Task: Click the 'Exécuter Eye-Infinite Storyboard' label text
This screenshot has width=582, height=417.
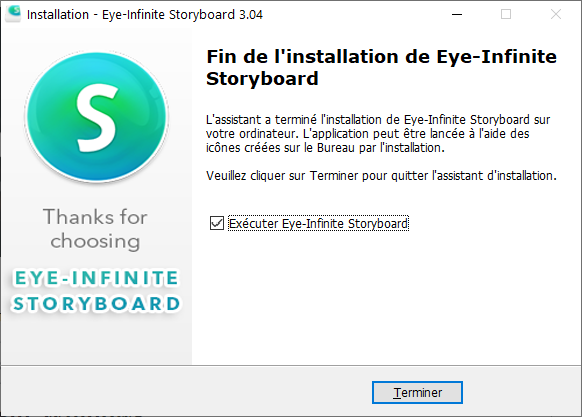Action: (x=318, y=224)
